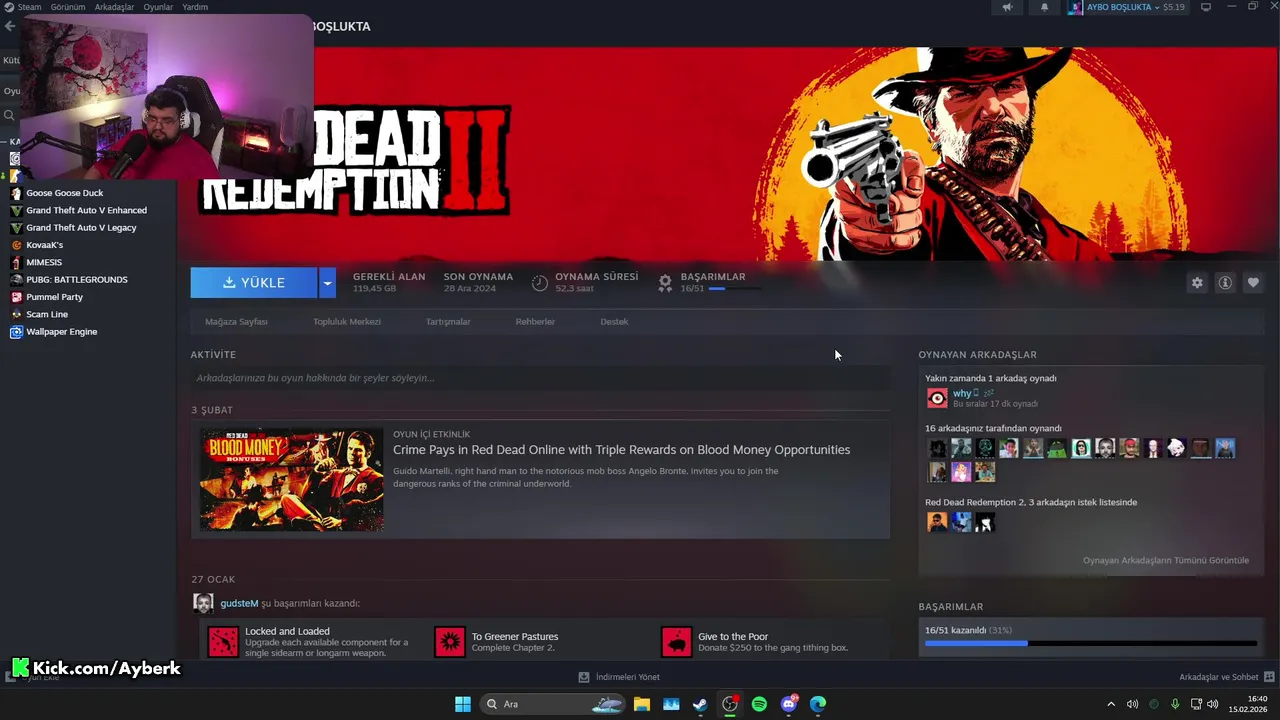Open the install options dropdown arrow beside YÜKLE
1280x720 pixels.
327,283
